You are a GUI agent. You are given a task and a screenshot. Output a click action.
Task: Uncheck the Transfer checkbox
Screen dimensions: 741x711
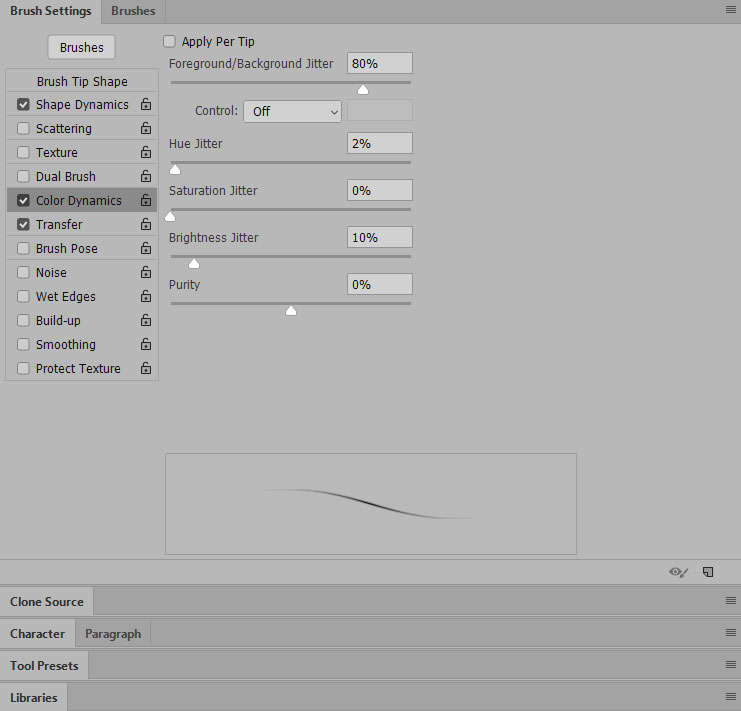click(23, 224)
